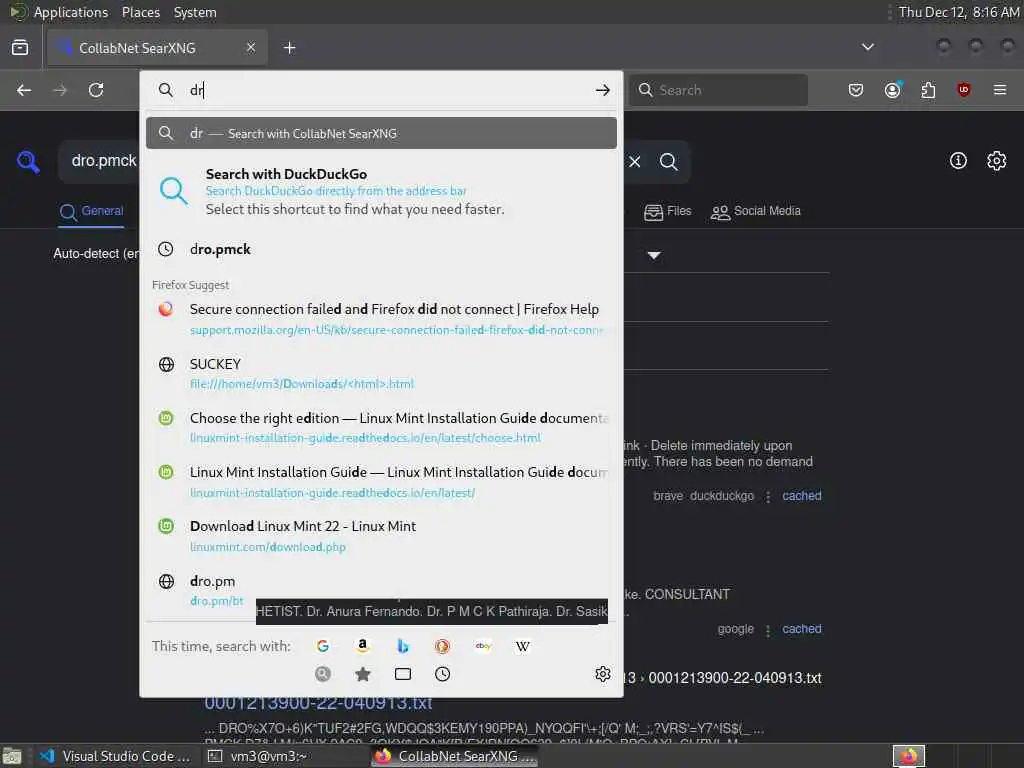Expand the list all tabs chevron
This screenshot has height=768, width=1024.
point(868,47)
